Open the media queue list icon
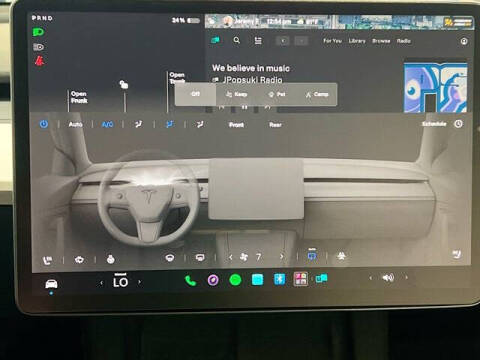The image size is (480, 360). pyautogui.click(x=258, y=41)
